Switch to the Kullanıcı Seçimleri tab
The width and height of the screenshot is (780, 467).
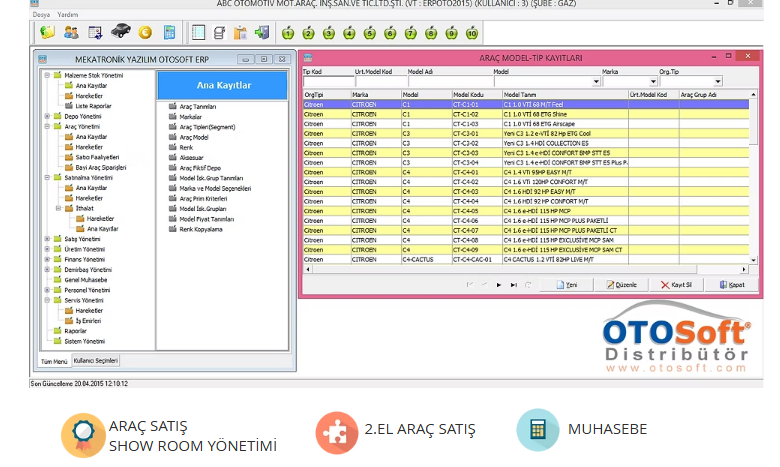point(96,359)
